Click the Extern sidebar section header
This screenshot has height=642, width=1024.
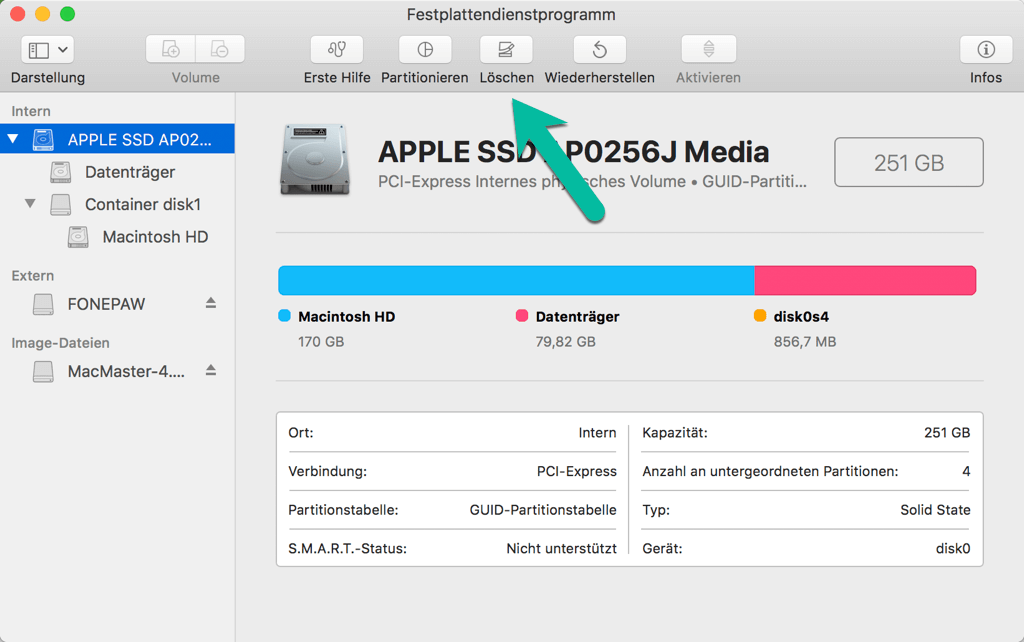(33, 276)
